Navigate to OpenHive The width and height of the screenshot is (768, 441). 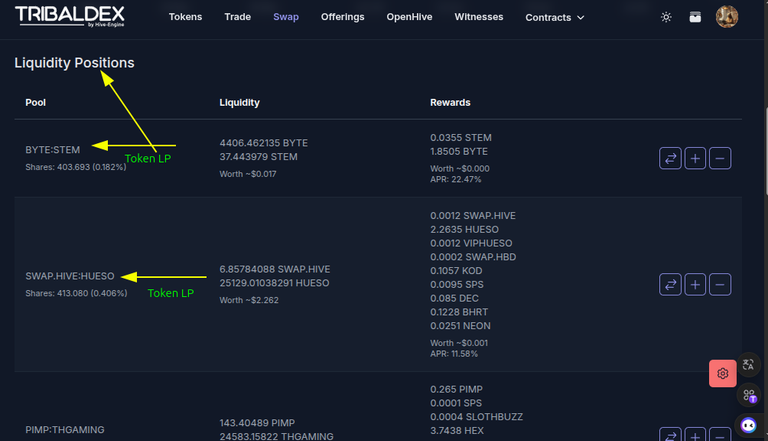coord(409,17)
